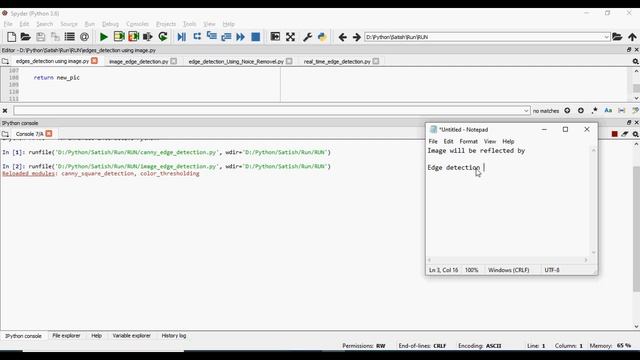This screenshot has height=360, width=640.
Task: Open the View menu in Notepad
Action: (x=490, y=141)
